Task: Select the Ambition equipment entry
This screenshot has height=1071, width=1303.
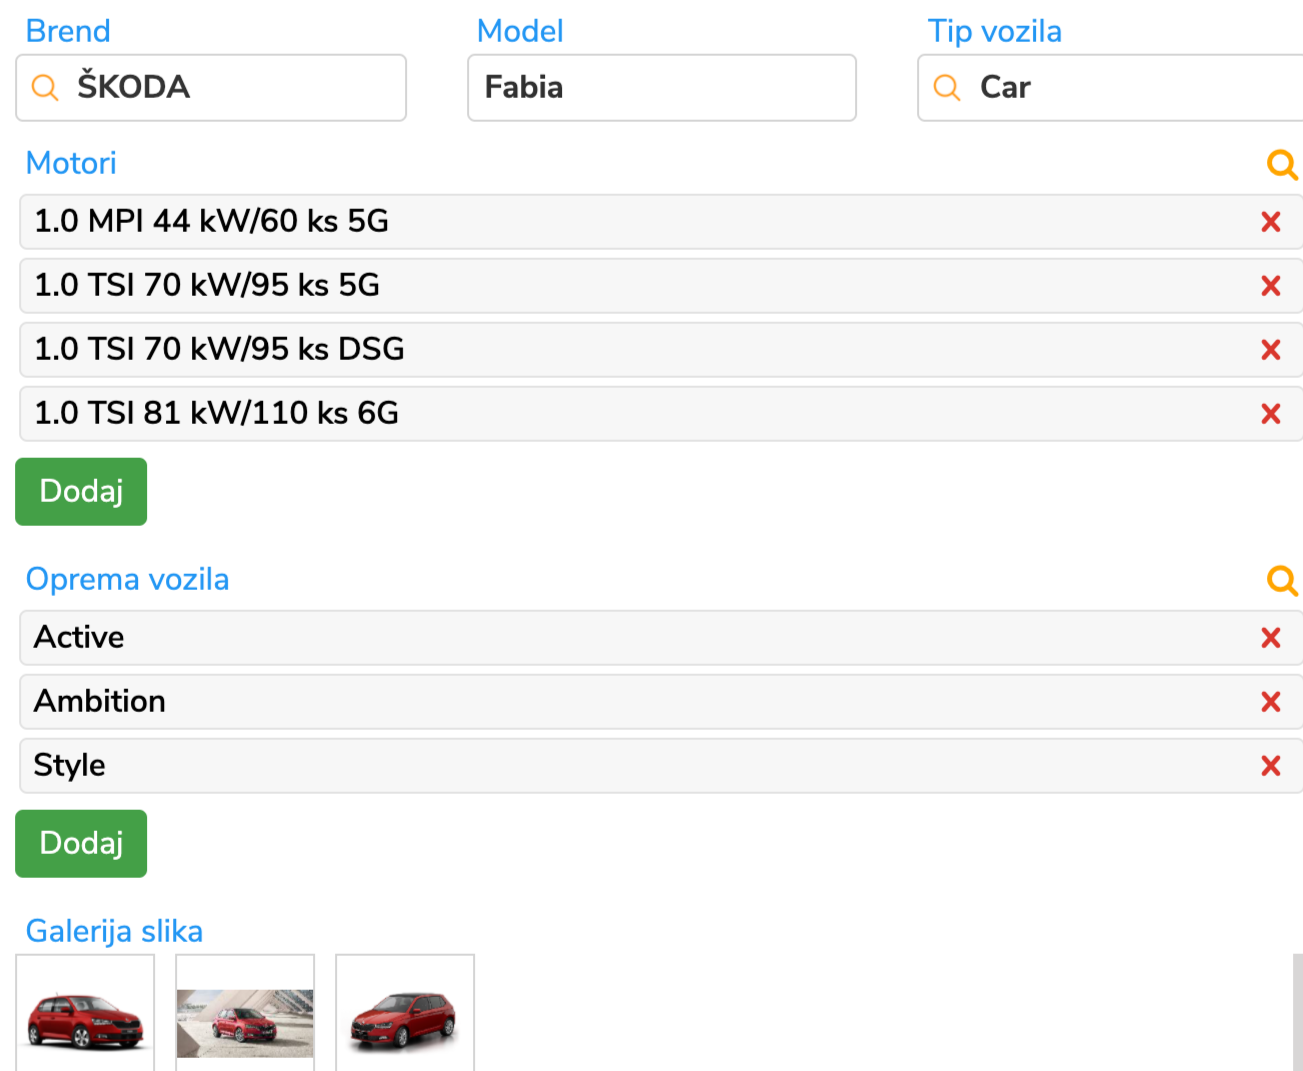Action: (x=661, y=702)
